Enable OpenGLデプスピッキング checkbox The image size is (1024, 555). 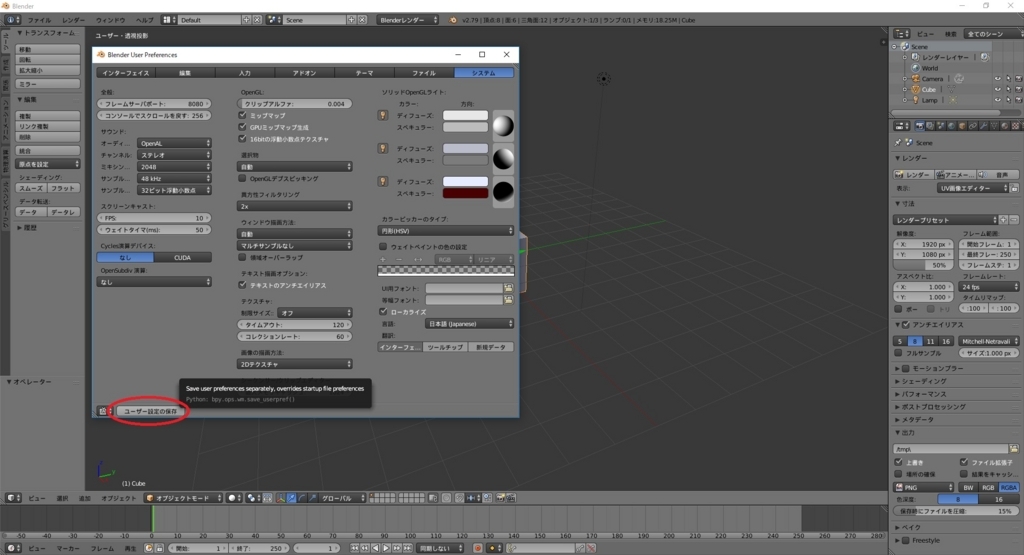pos(242,178)
